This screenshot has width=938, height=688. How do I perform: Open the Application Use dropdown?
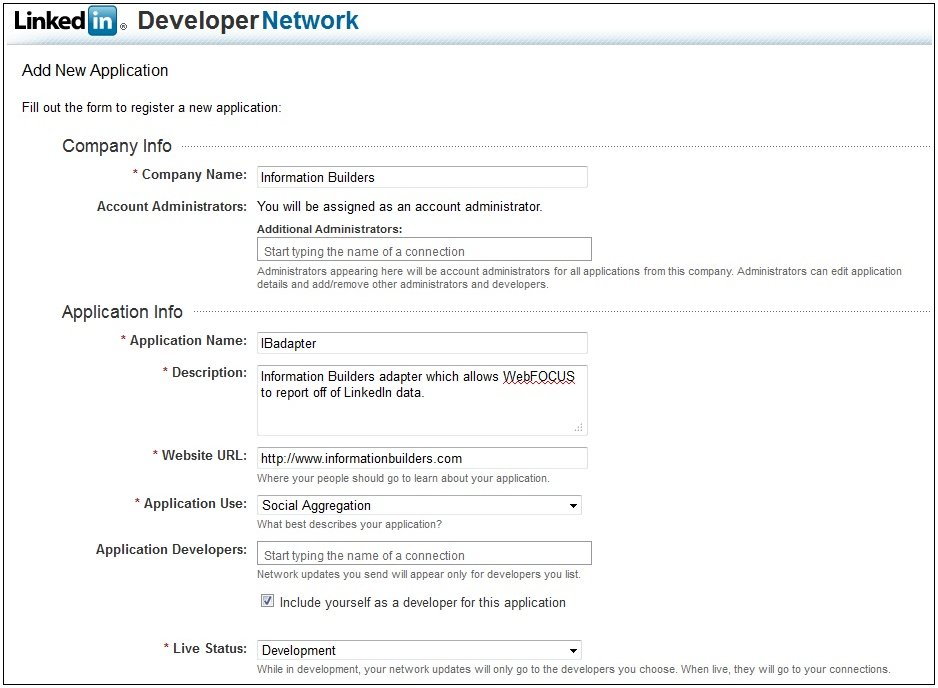pyautogui.click(x=419, y=505)
